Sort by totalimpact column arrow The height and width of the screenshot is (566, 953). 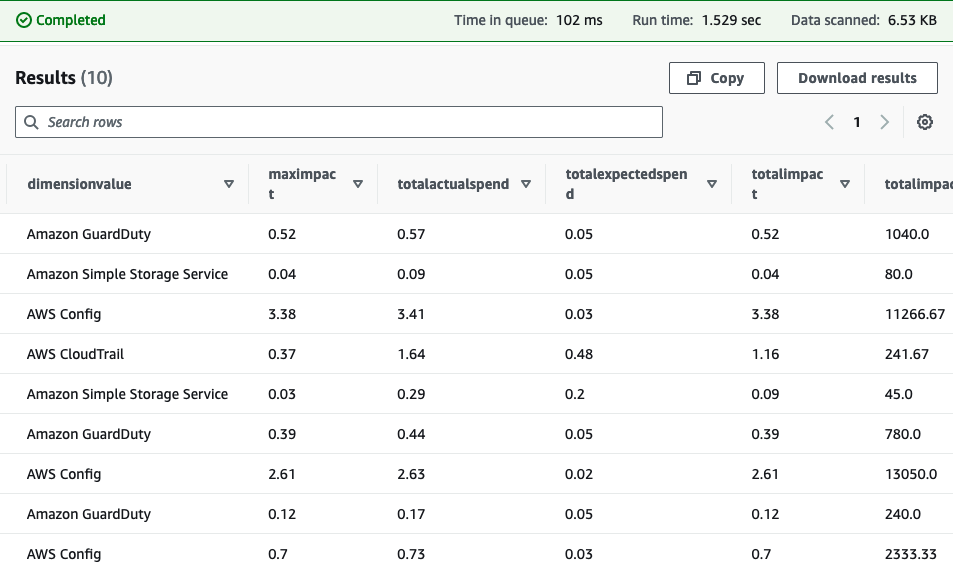845,184
